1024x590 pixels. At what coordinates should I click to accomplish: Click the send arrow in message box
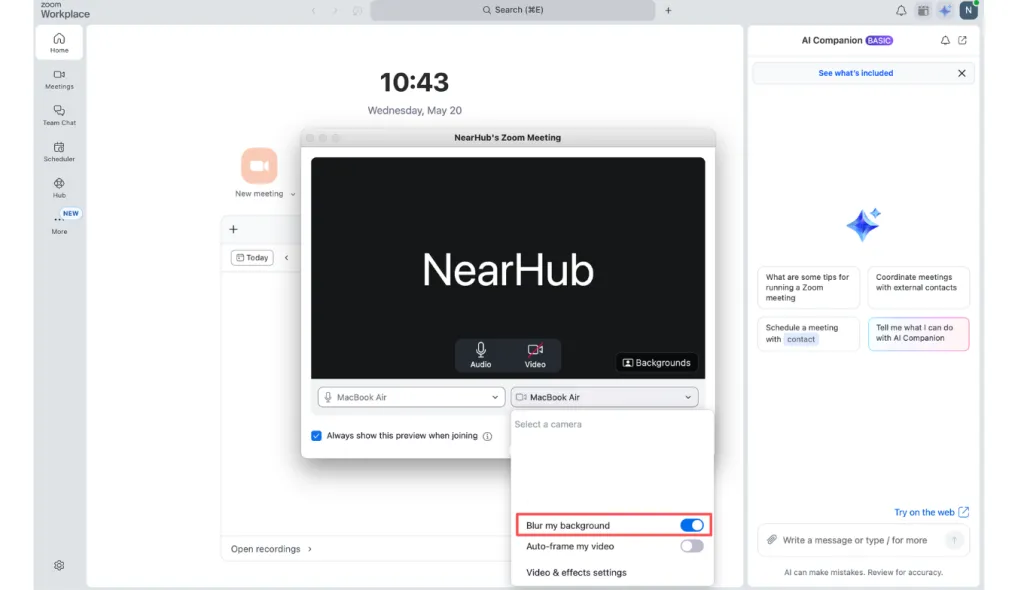(x=954, y=540)
